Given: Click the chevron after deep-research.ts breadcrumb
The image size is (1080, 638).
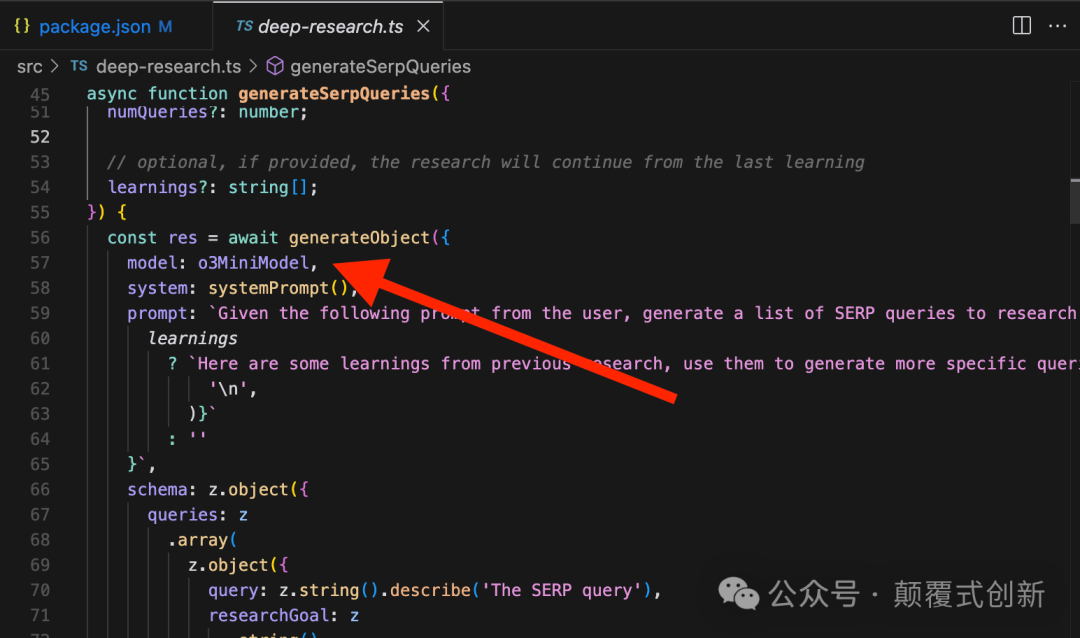Looking at the screenshot, I should [x=253, y=67].
